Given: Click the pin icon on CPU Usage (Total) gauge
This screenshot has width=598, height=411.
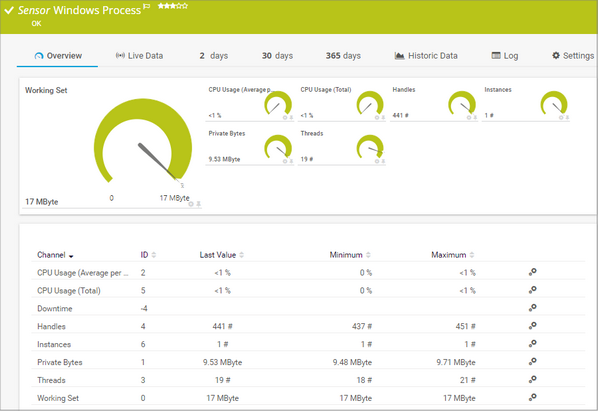Looking at the screenshot, I should [x=383, y=117].
